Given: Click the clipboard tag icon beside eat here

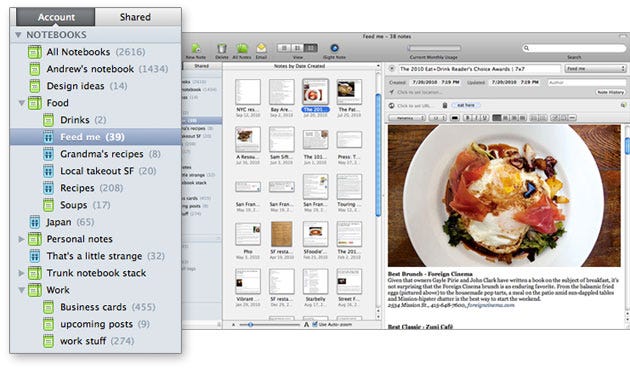Looking at the screenshot, I should point(445,105).
